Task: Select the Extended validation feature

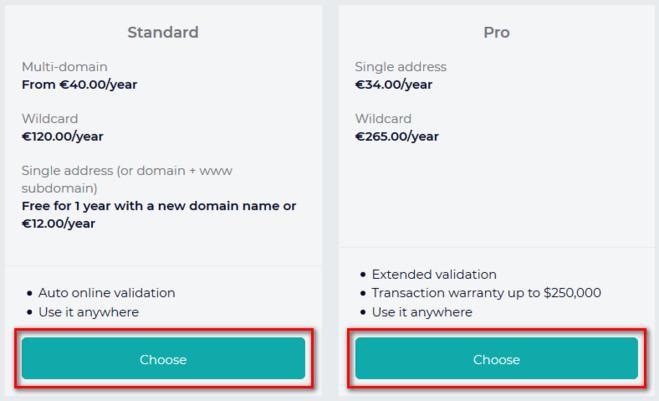Action: click(x=434, y=274)
